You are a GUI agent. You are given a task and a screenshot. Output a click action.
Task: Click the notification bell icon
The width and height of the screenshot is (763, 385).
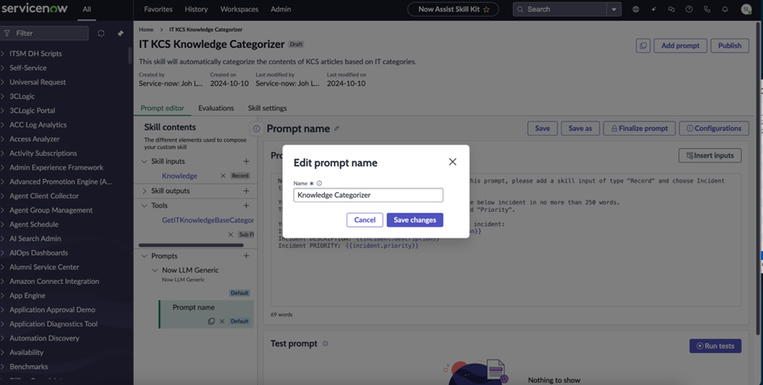pyautogui.click(x=725, y=9)
